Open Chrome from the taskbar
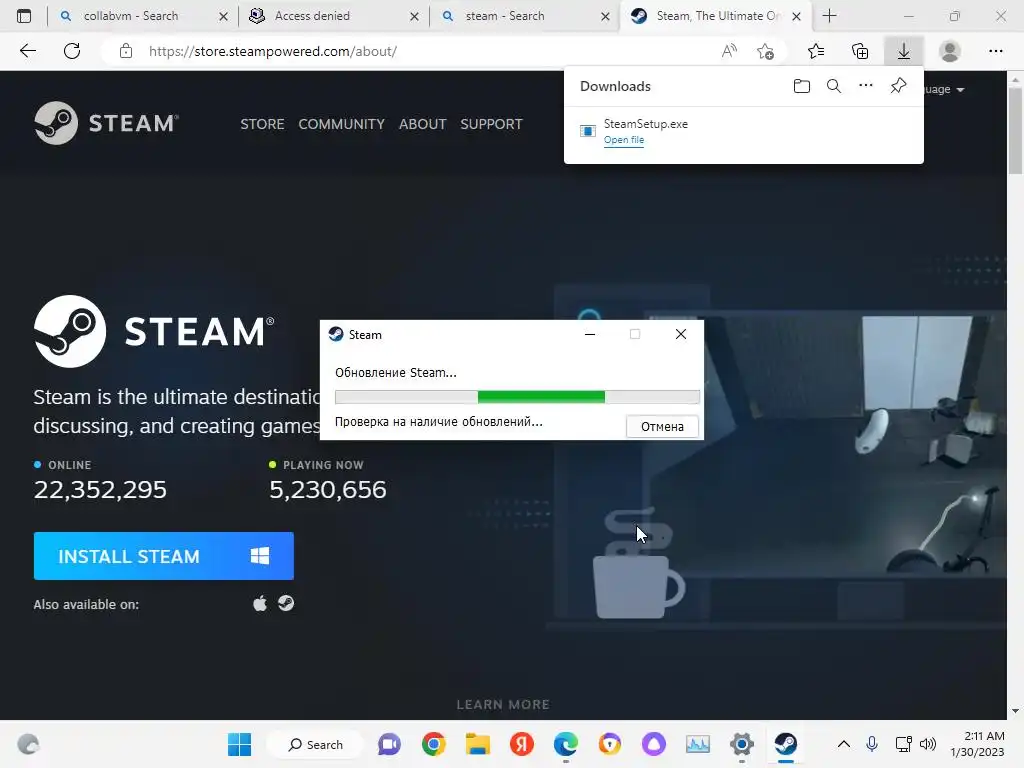The height and width of the screenshot is (768, 1024). 434,744
